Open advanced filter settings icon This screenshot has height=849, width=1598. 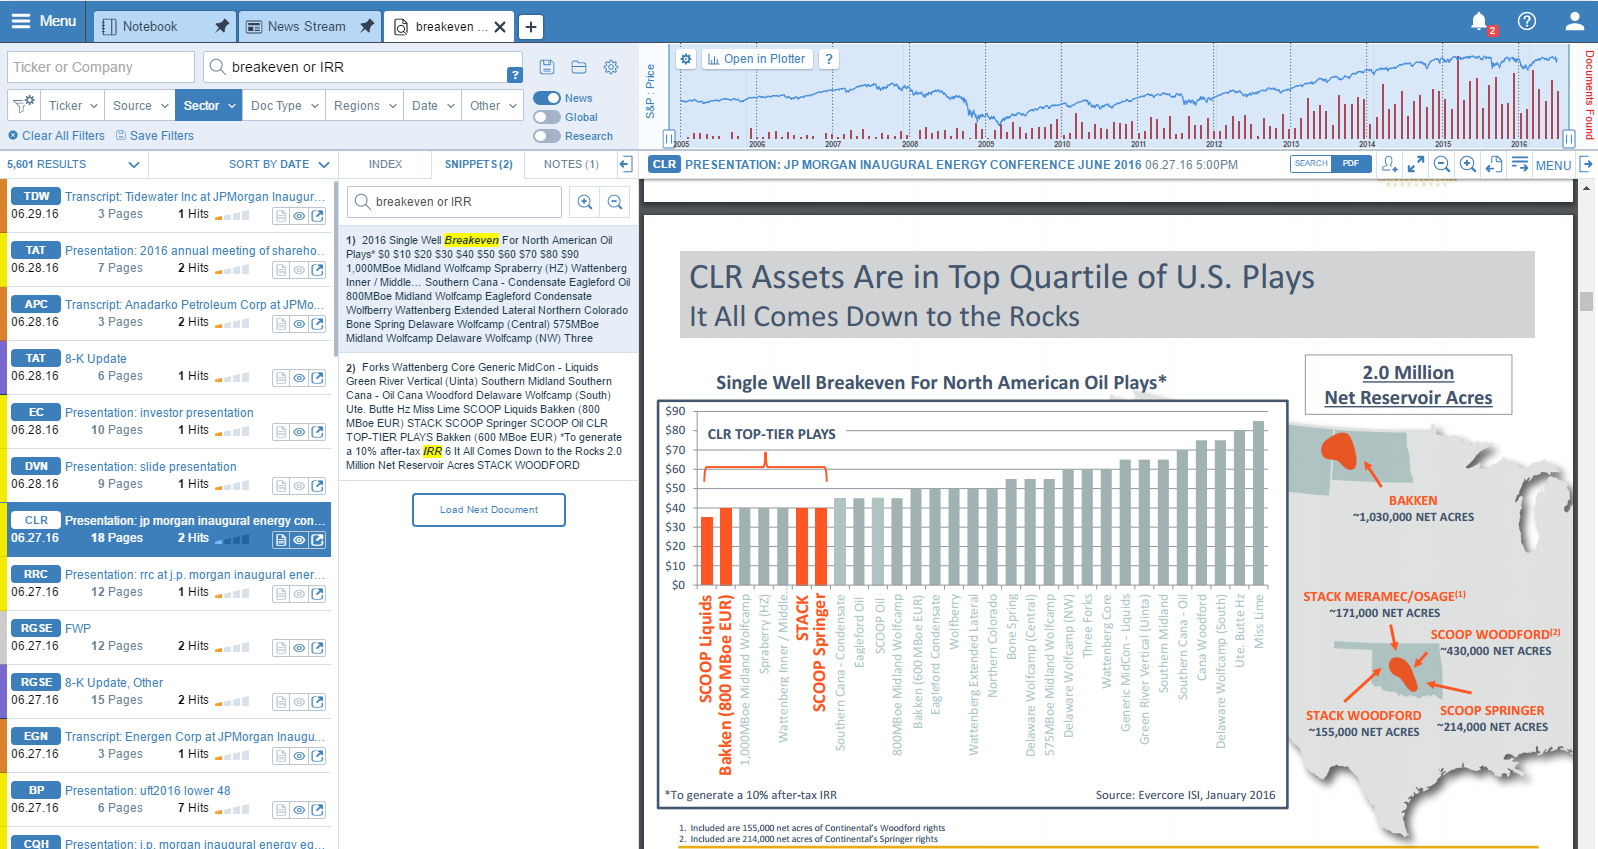(24, 104)
